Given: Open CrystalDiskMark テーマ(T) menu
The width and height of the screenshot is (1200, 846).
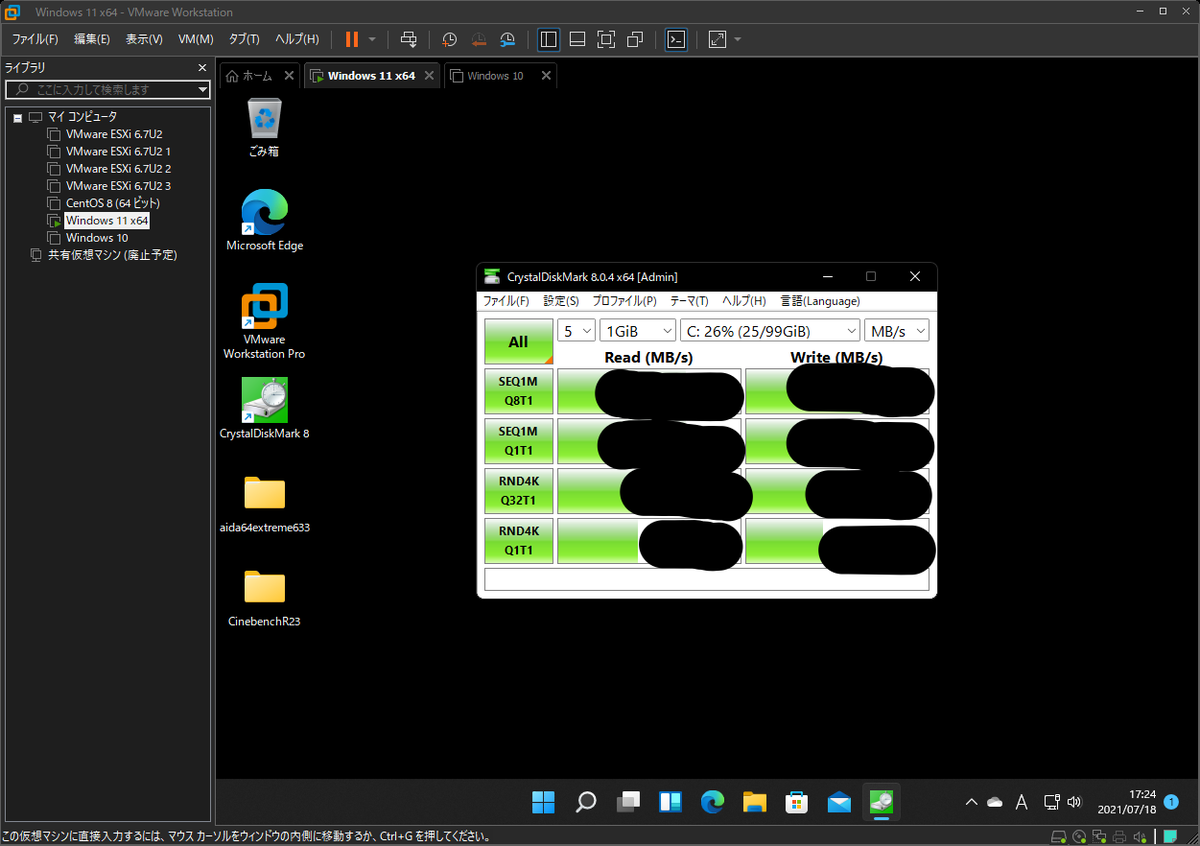Looking at the screenshot, I should (x=689, y=301).
